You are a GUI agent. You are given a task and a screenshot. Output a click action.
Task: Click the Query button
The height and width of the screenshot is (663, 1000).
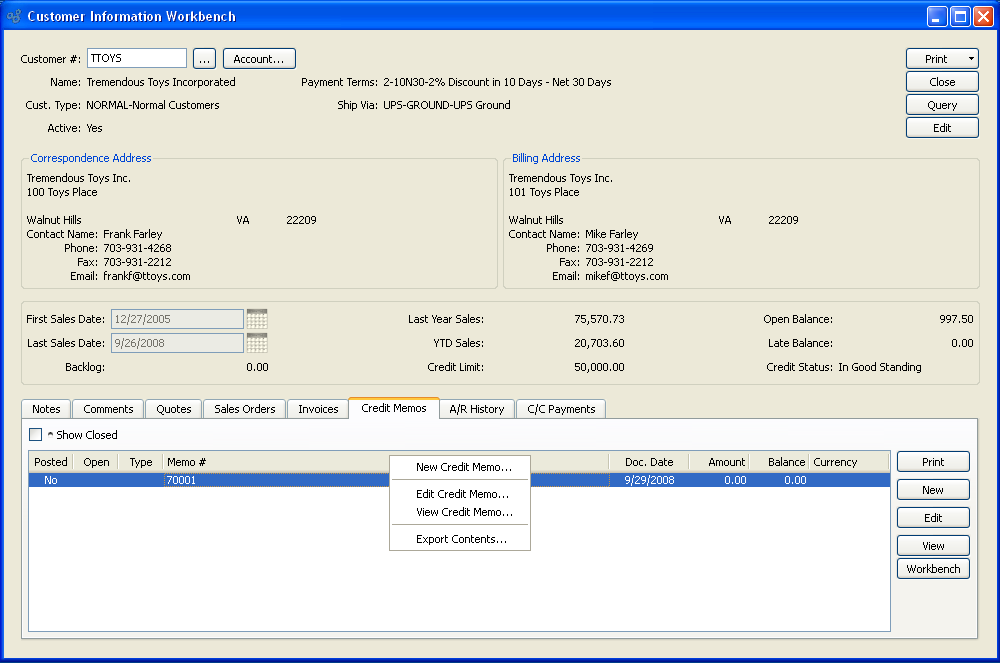941,105
